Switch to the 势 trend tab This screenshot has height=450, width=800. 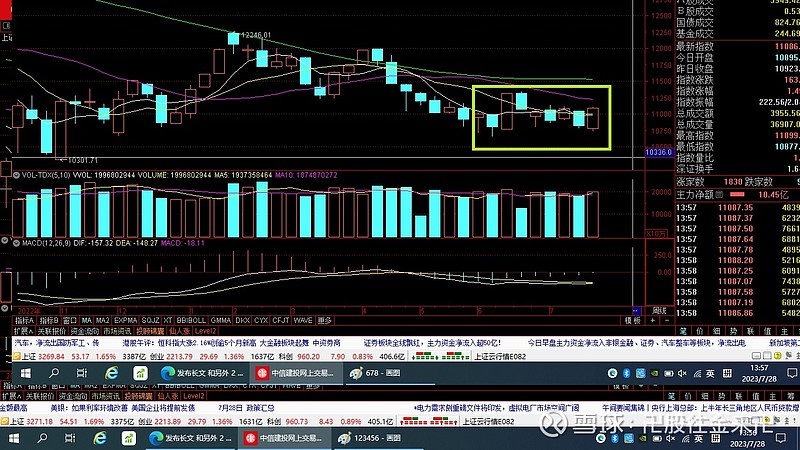click(x=734, y=331)
